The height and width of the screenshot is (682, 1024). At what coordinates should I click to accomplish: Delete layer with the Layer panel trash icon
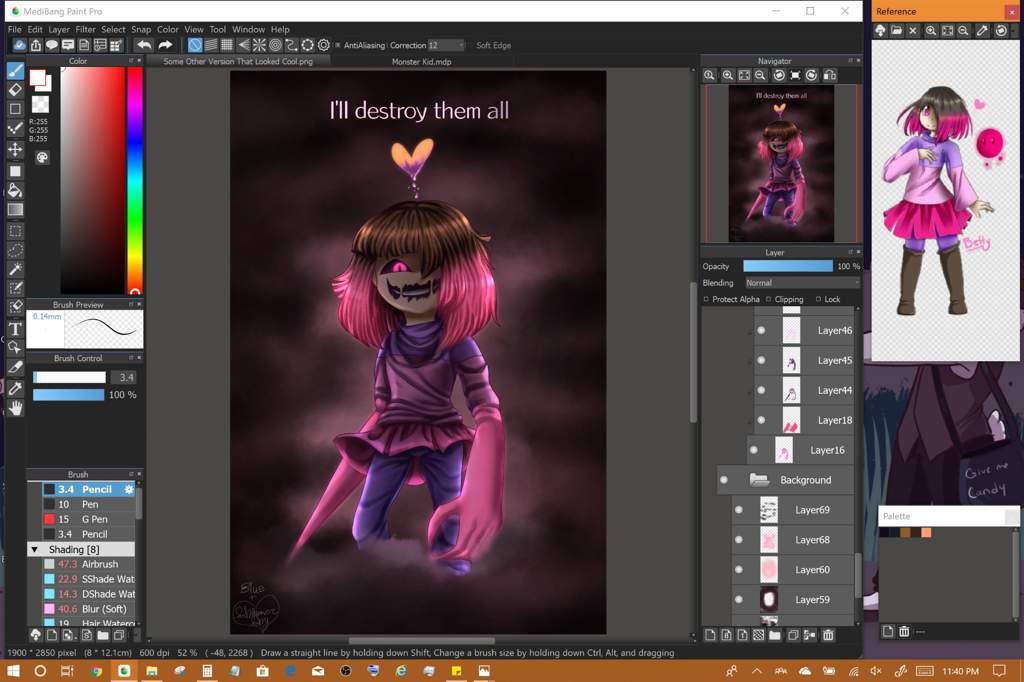828,635
